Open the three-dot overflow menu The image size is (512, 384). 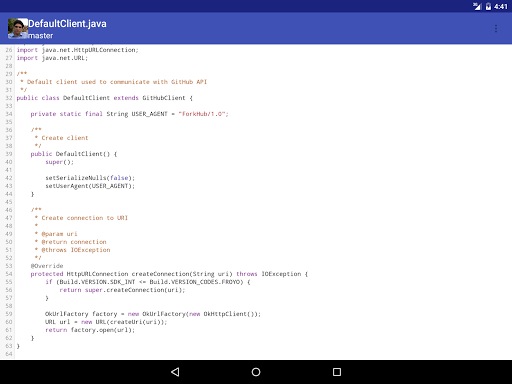[496, 29]
